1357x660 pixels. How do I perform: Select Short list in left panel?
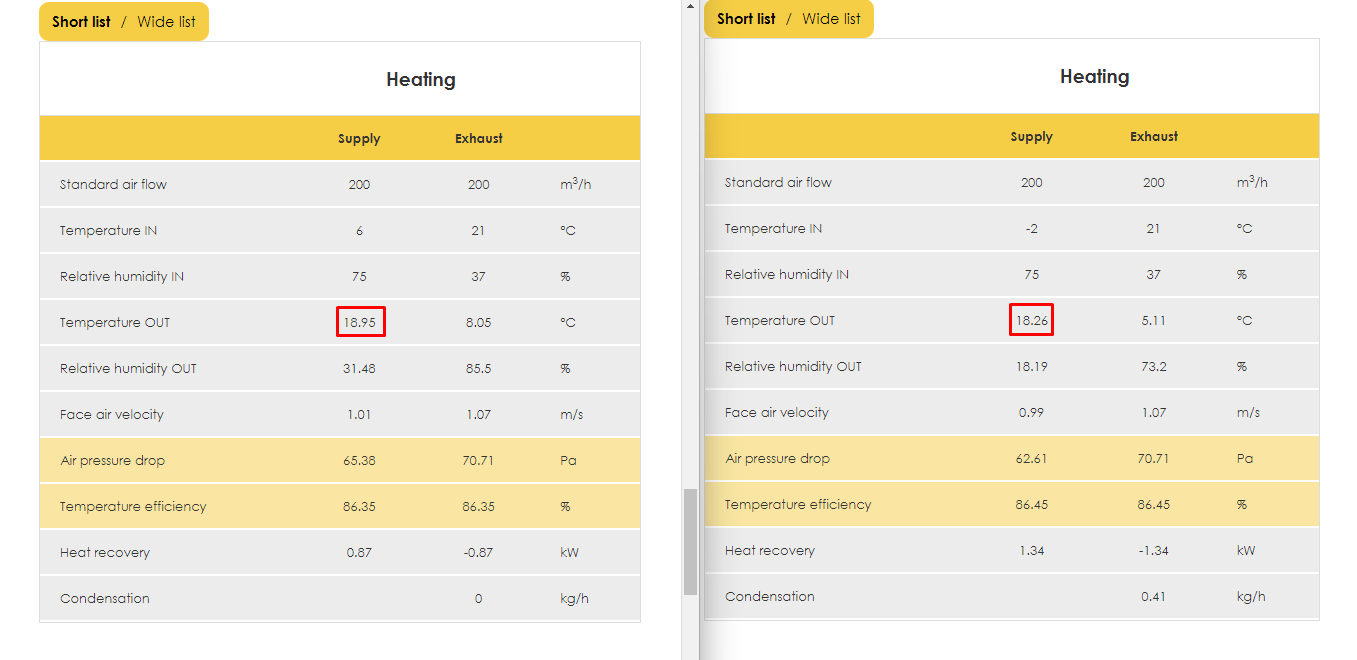pos(81,21)
